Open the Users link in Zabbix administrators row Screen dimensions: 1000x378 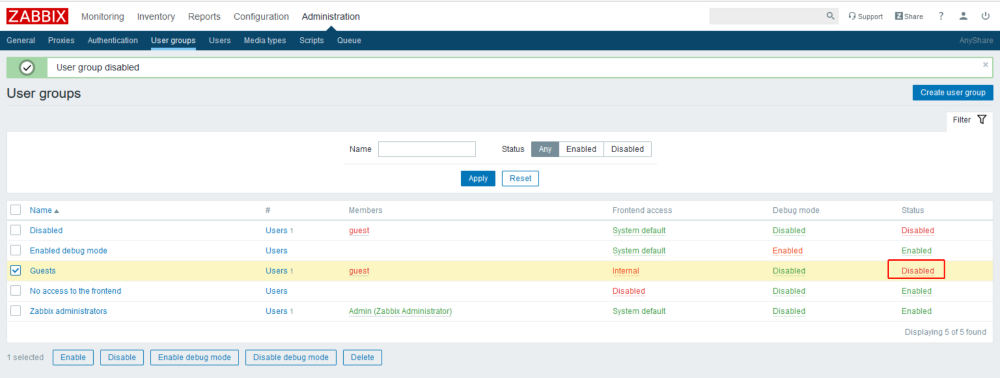click(x=276, y=311)
